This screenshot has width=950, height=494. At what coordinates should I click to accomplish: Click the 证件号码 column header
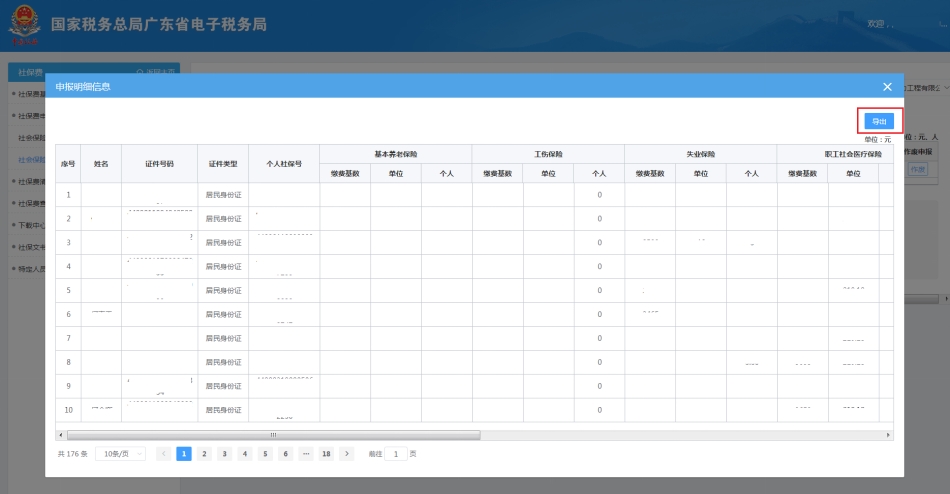pos(159,163)
